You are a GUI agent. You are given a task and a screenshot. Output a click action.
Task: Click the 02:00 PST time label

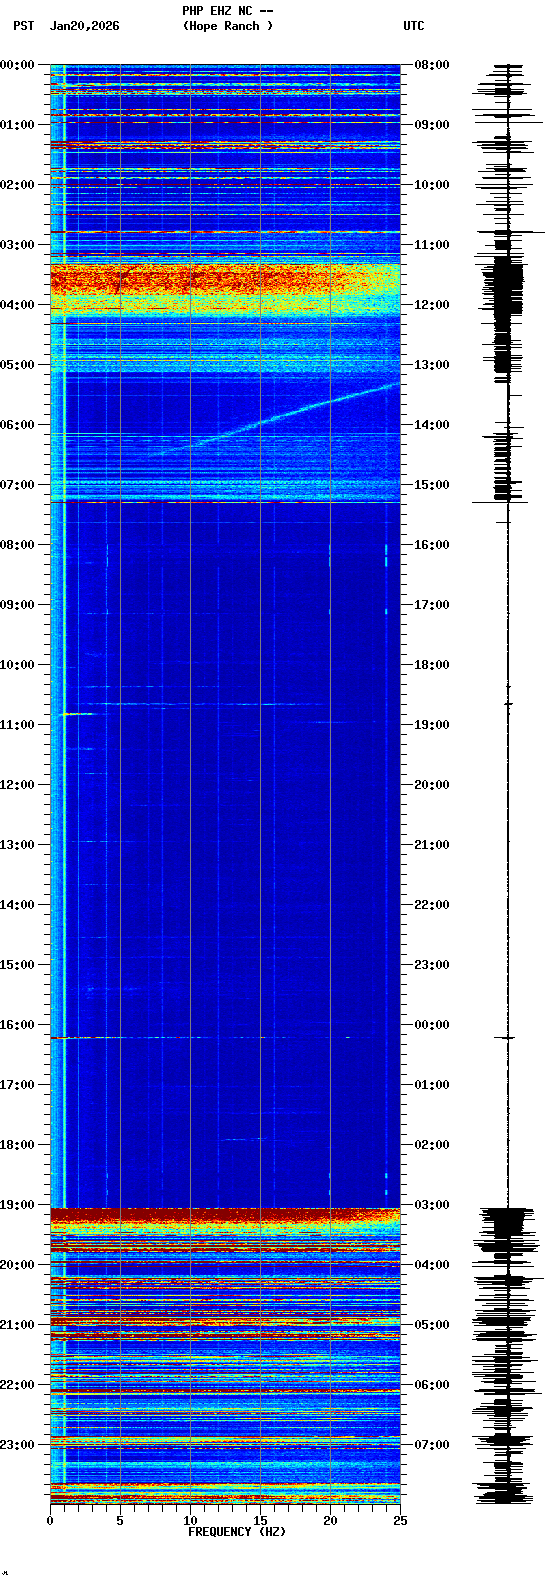(x=17, y=185)
